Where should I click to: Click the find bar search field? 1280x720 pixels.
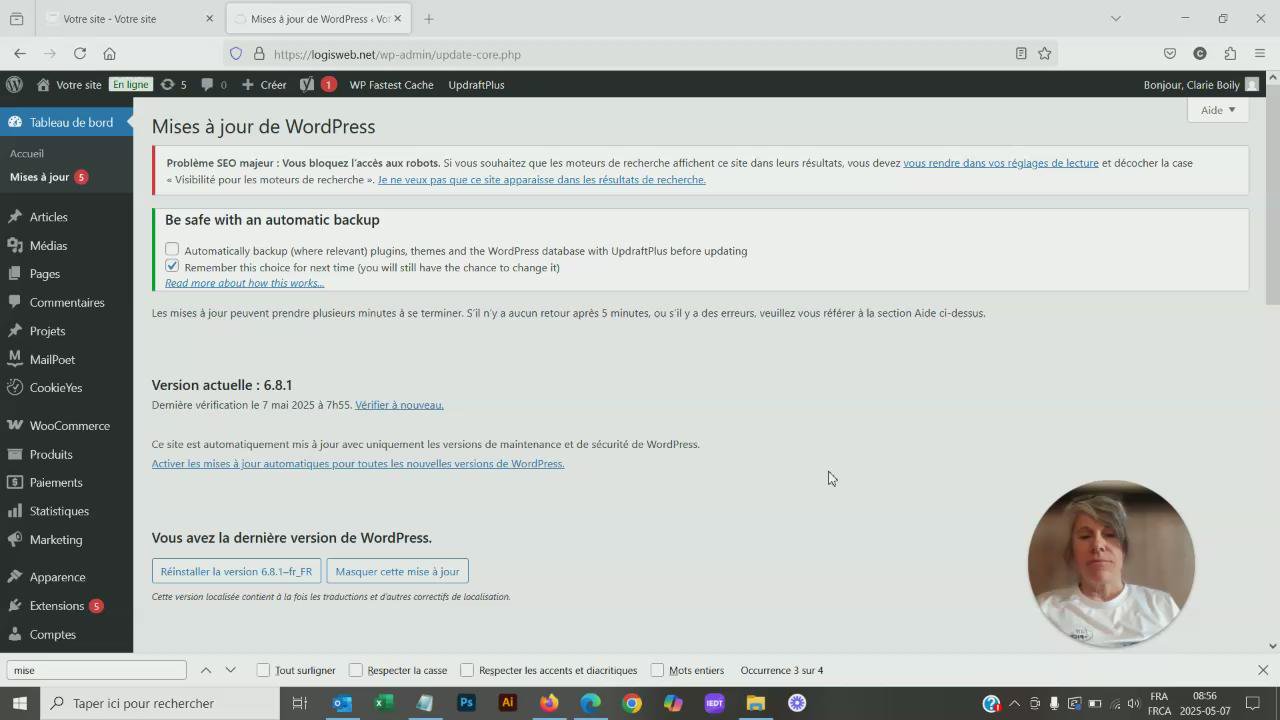click(x=96, y=670)
